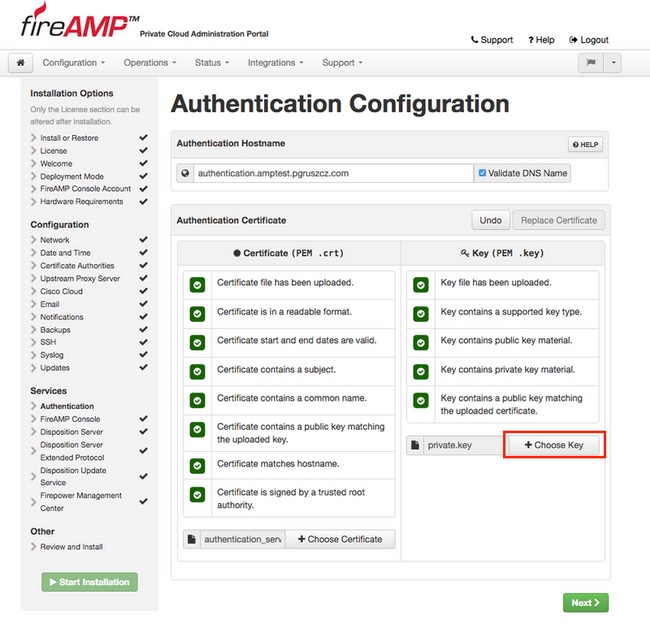
Task: Open Syslog in sidebar
Action: (51, 355)
